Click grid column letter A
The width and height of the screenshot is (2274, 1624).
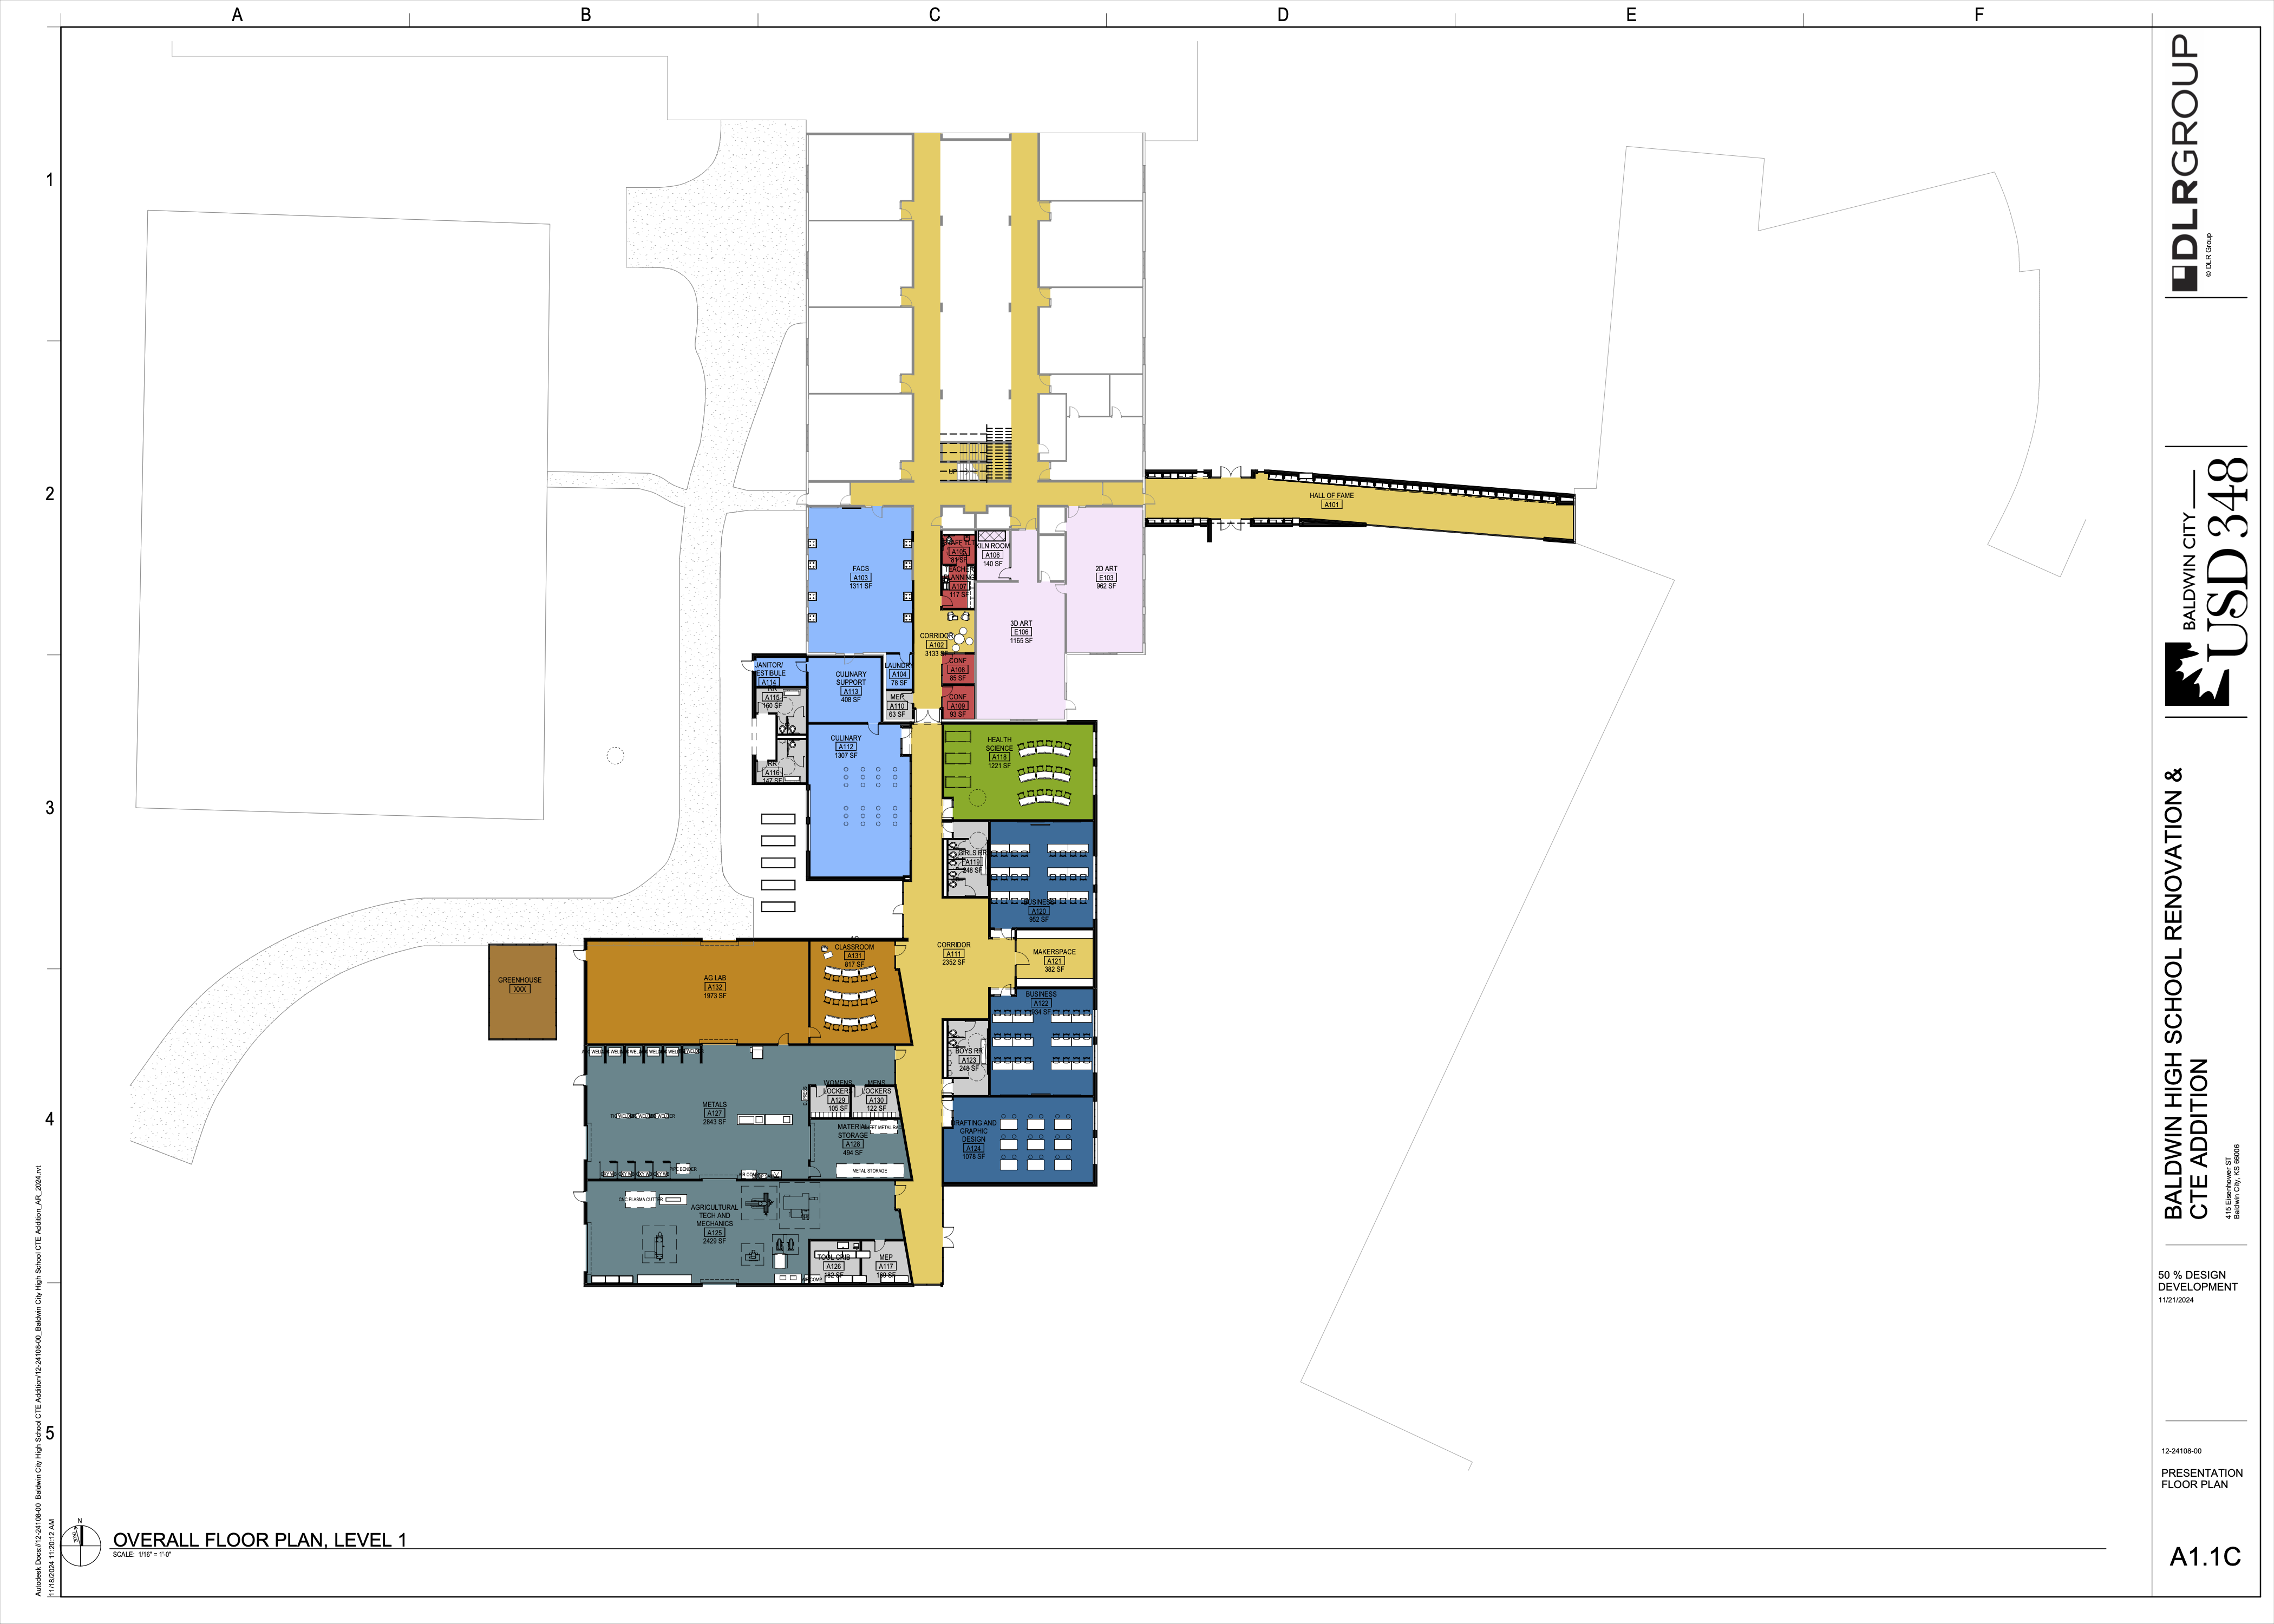(237, 15)
